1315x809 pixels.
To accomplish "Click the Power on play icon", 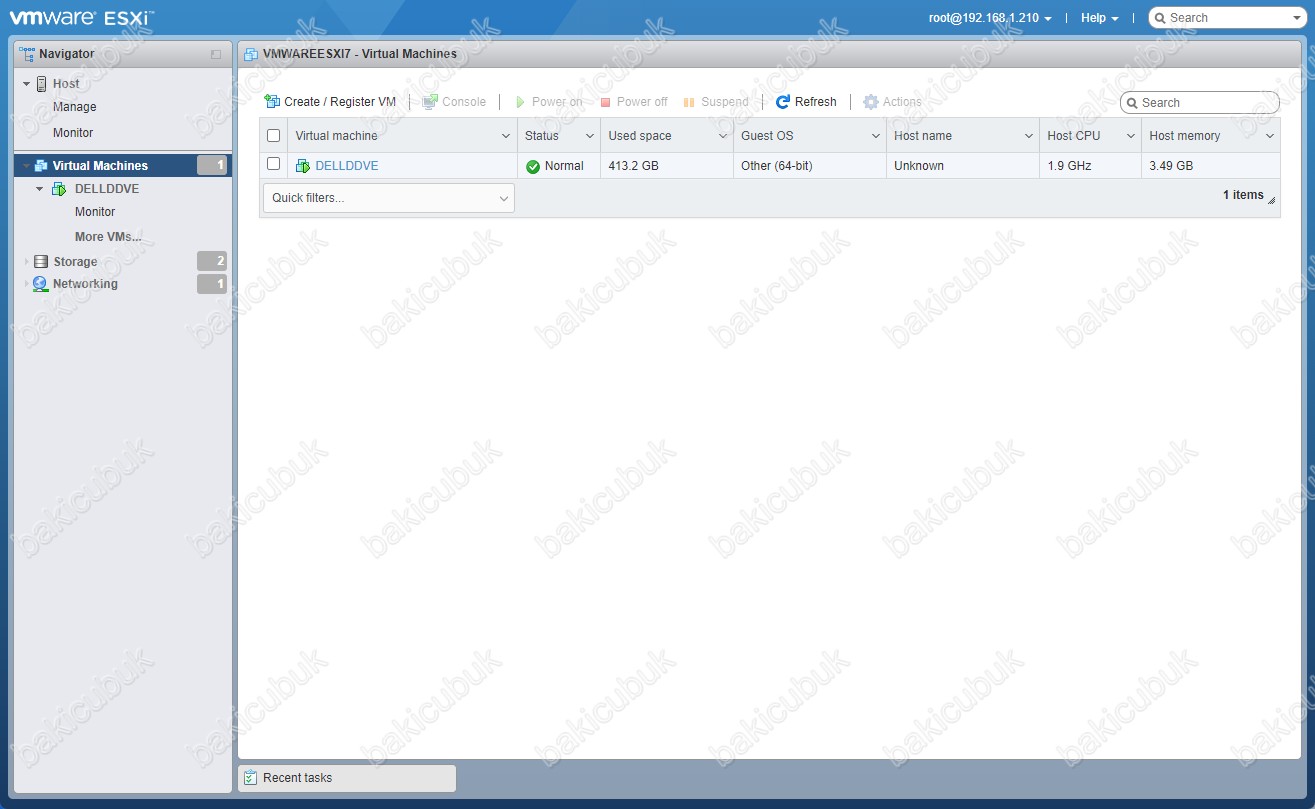I will point(520,102).
